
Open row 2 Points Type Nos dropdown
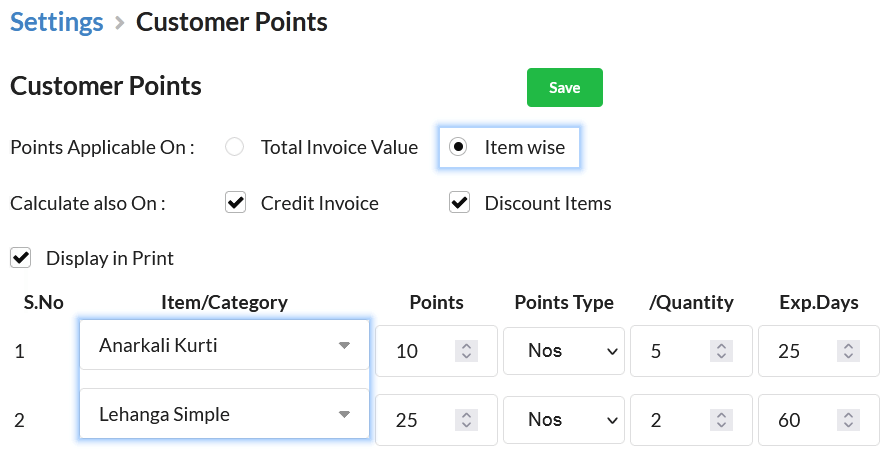[564, 420]
